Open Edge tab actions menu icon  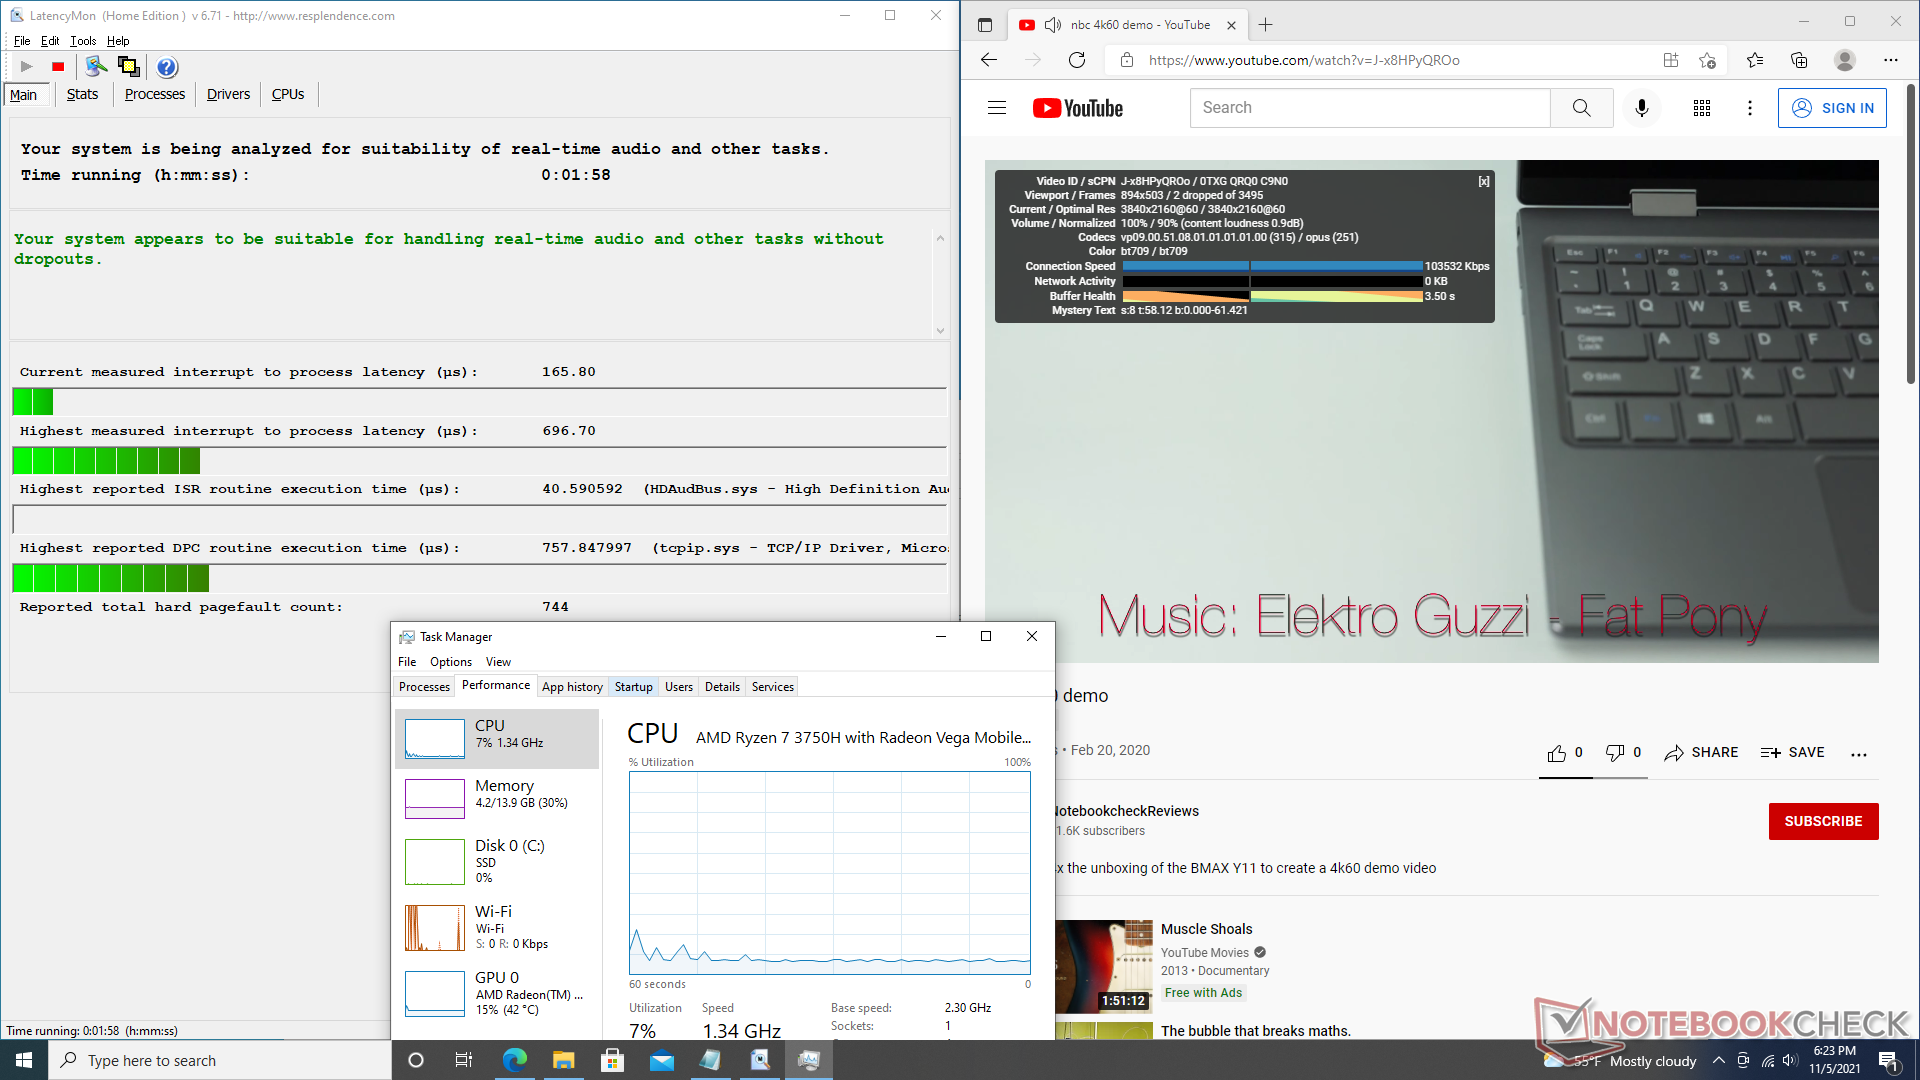985,25
